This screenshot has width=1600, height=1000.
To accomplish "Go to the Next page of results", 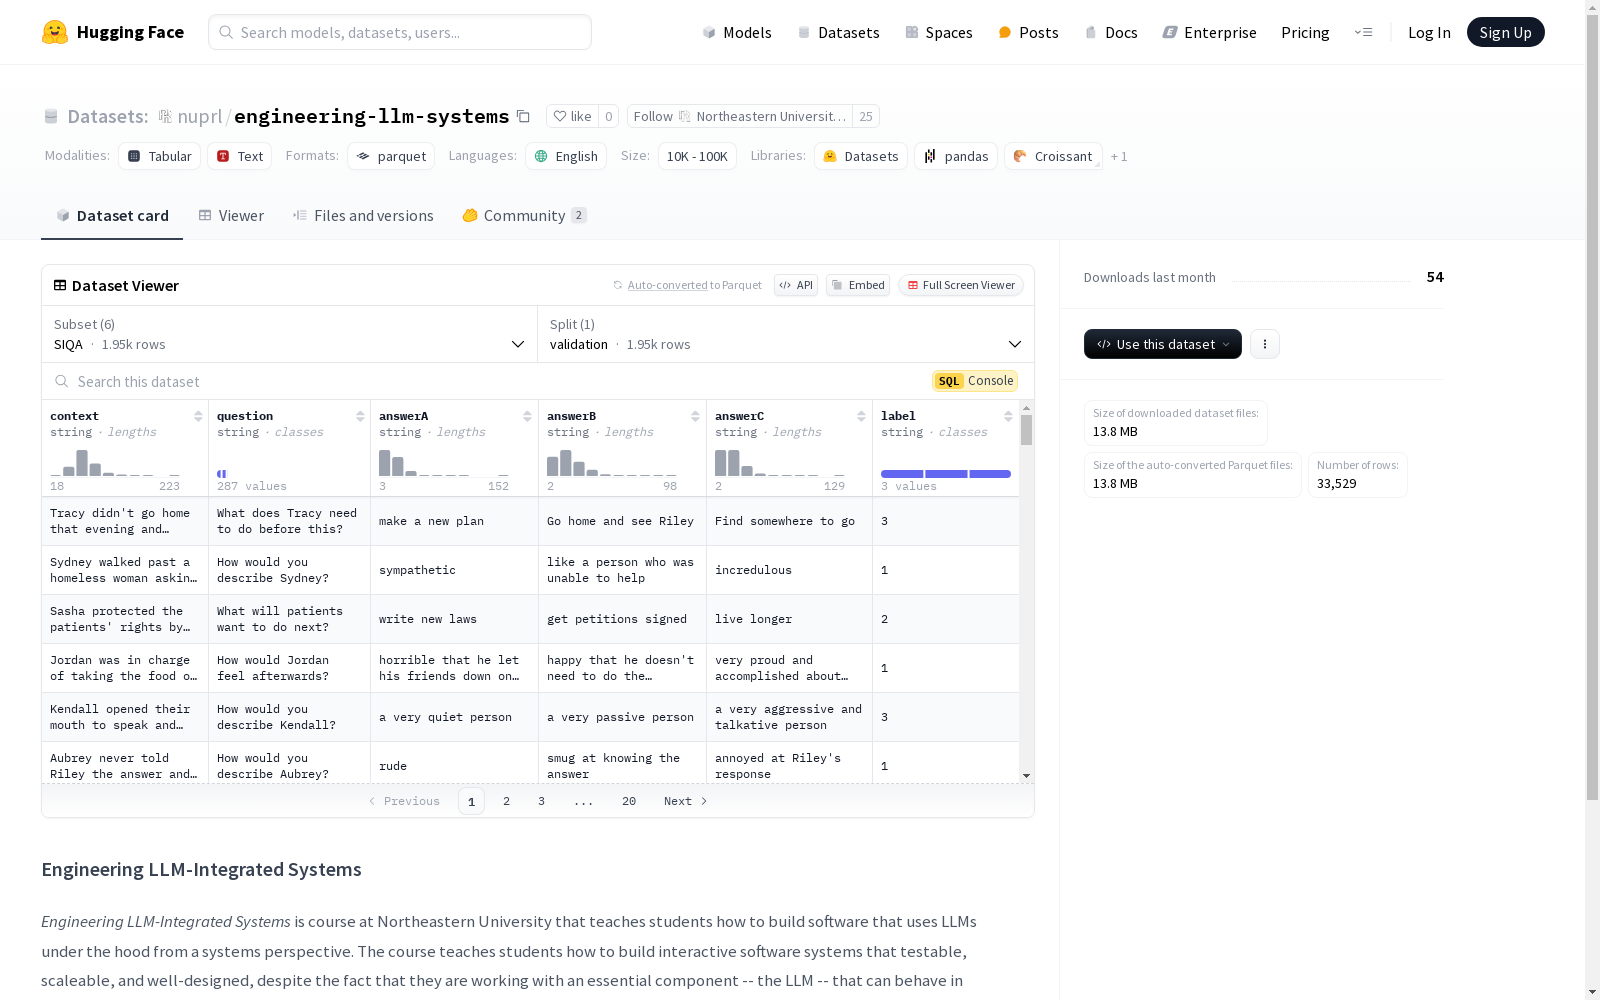I will pyautogui.click(x=686, y=801).
